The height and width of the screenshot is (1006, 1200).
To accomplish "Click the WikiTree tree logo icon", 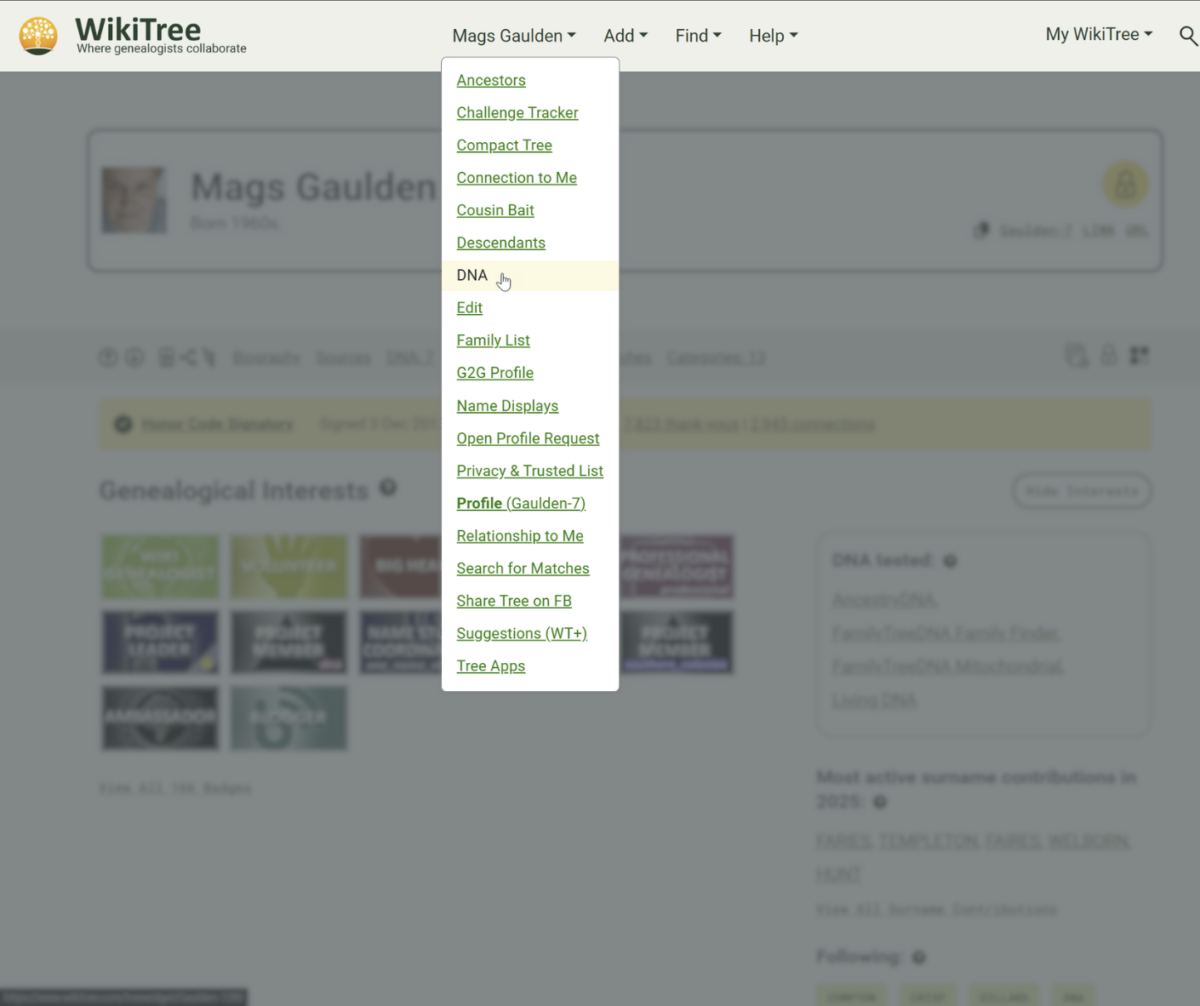I will pos(38,35).
